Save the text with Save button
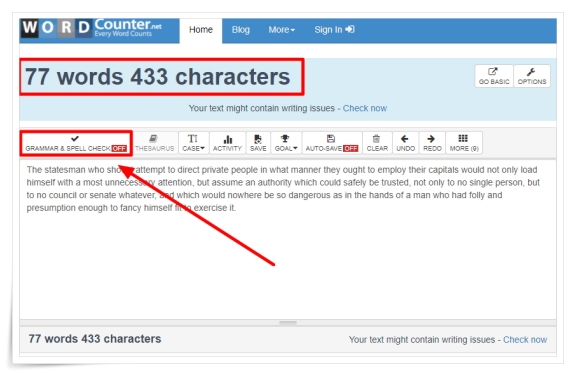This screenshot has height=376, width=576. (258, 143)
